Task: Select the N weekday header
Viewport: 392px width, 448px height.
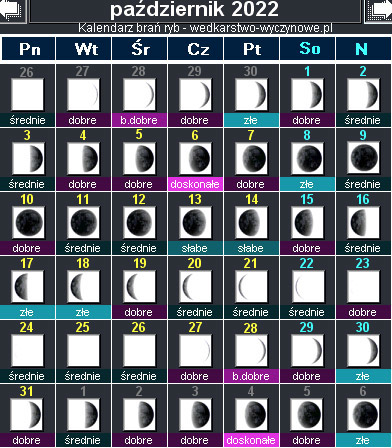Action: pos(363,49)
